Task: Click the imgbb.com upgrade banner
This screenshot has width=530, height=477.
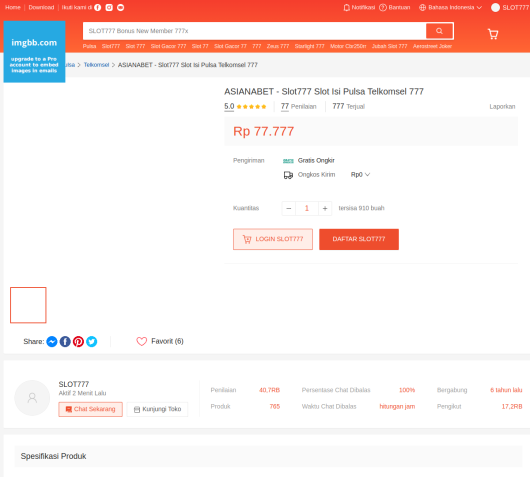Action: coord(34,51)
